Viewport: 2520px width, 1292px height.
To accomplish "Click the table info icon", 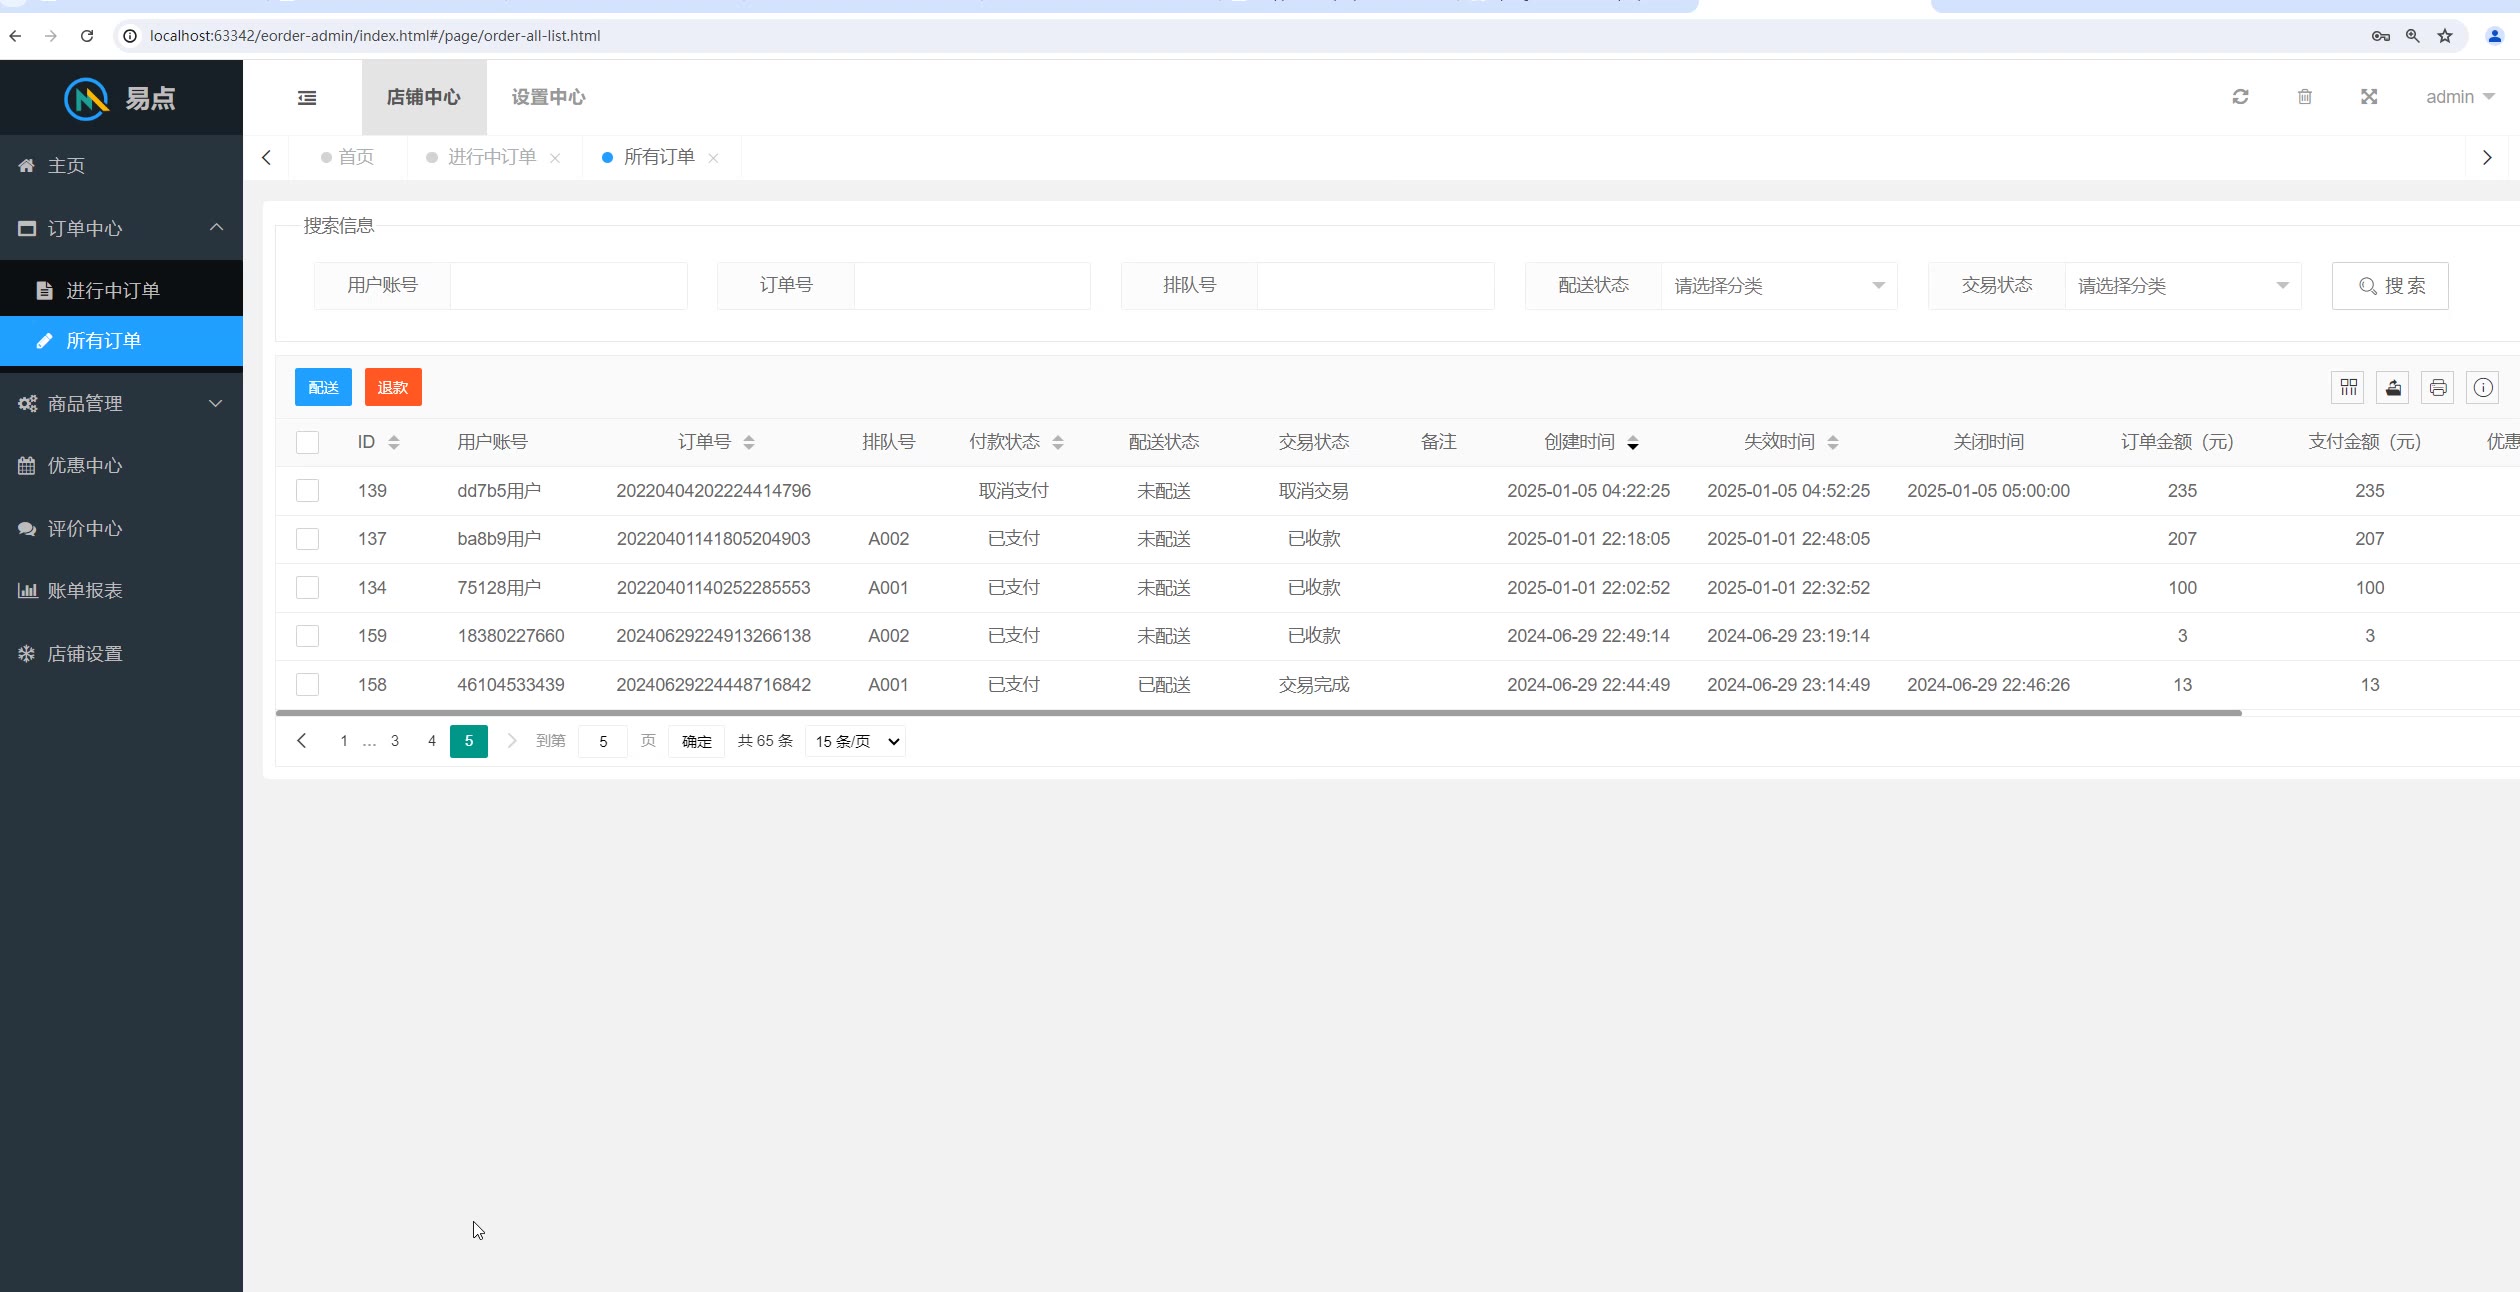I will coord(2483,387).
